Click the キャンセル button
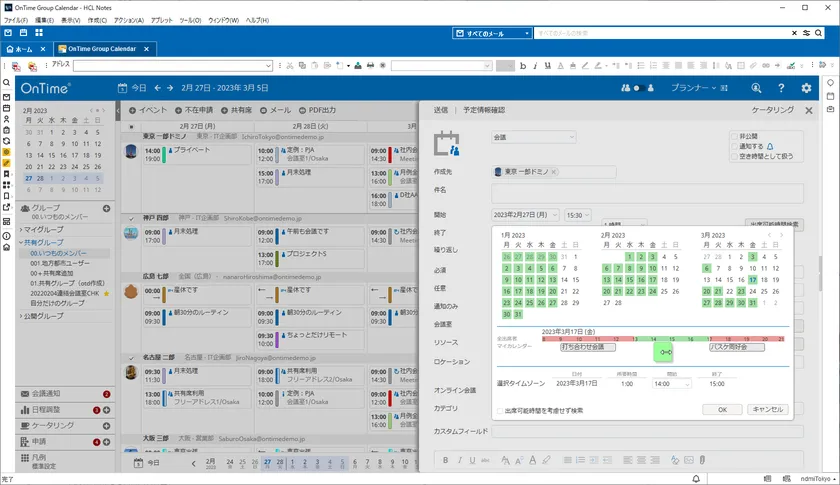This screenshot has height=485, width=840. 767,409
